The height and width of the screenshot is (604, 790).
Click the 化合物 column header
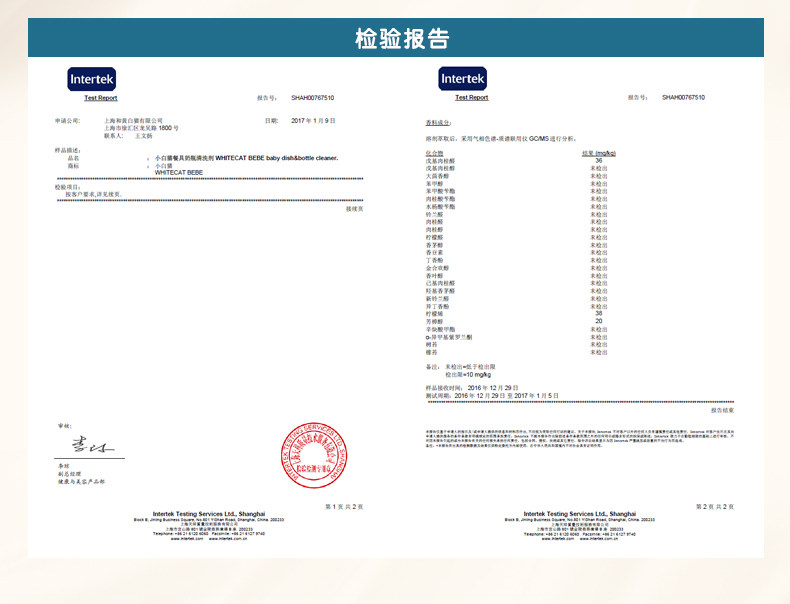click(x=434, y=153)
